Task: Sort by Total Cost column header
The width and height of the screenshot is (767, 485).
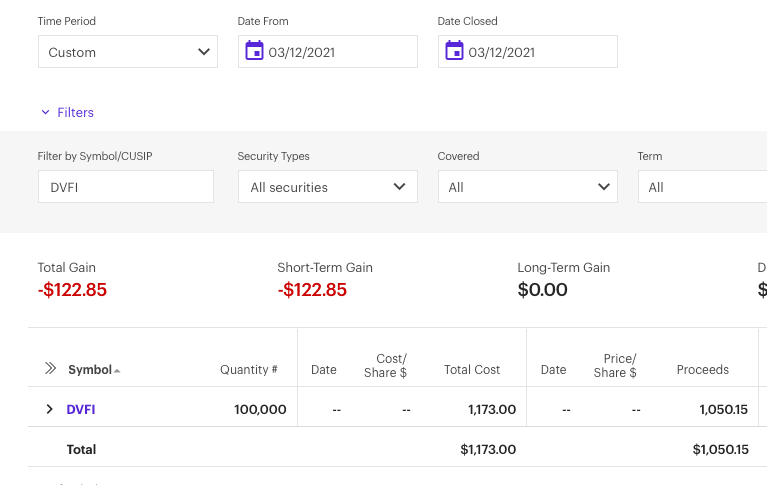Action: [x=472, y=370]
